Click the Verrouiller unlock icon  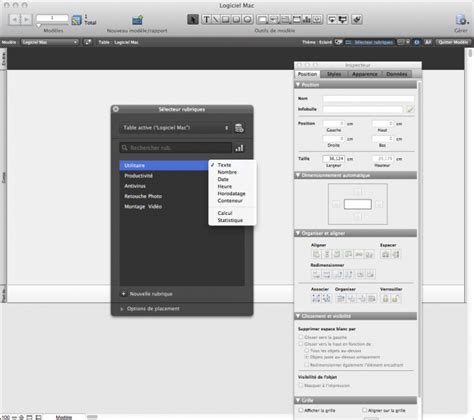coord(395,298)
